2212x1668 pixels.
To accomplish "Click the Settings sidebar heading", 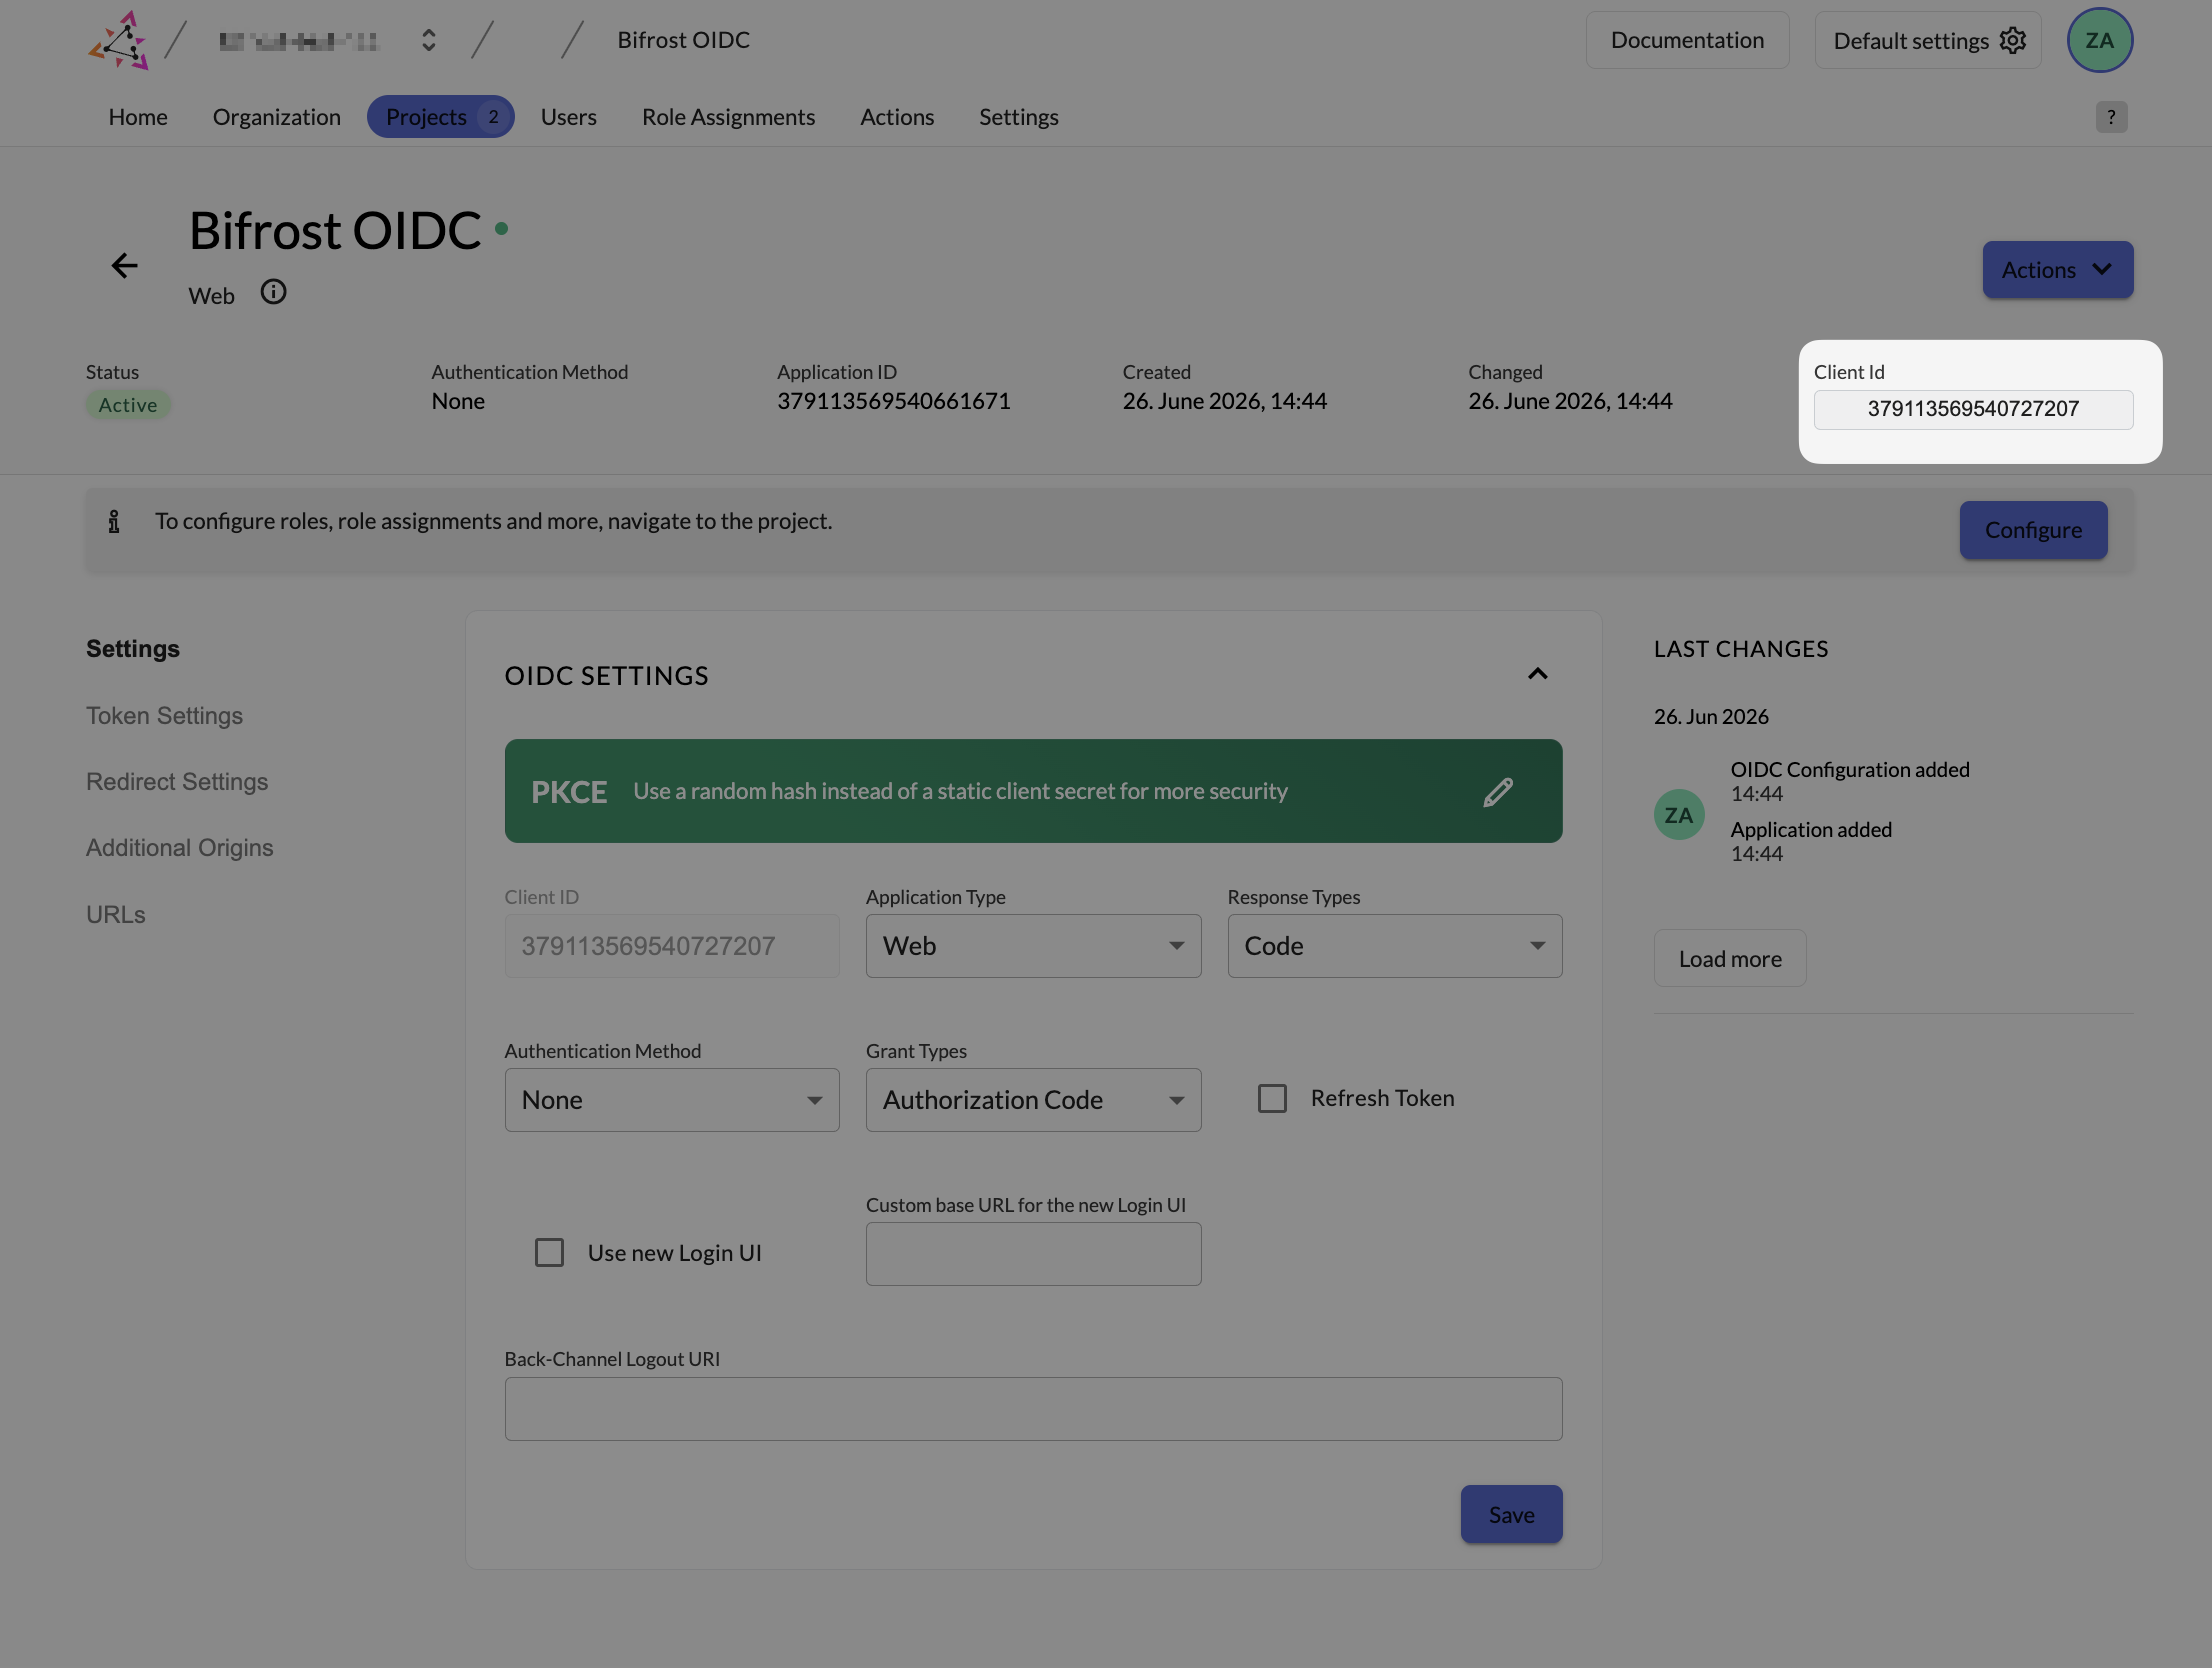I will [133, 649].
